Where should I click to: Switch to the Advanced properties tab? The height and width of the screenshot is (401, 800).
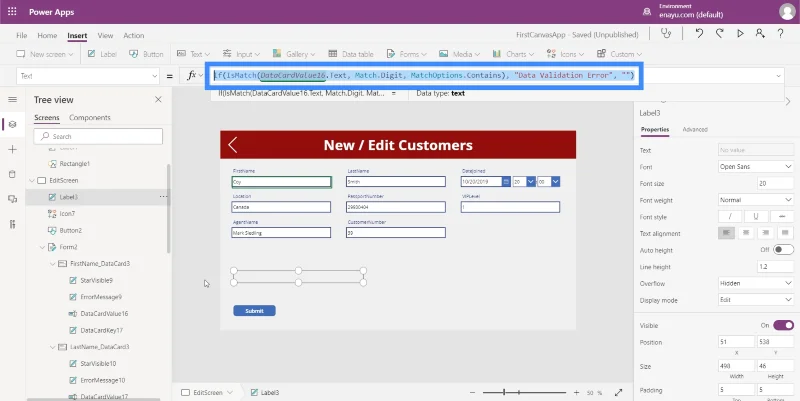[x=695, y=129]
